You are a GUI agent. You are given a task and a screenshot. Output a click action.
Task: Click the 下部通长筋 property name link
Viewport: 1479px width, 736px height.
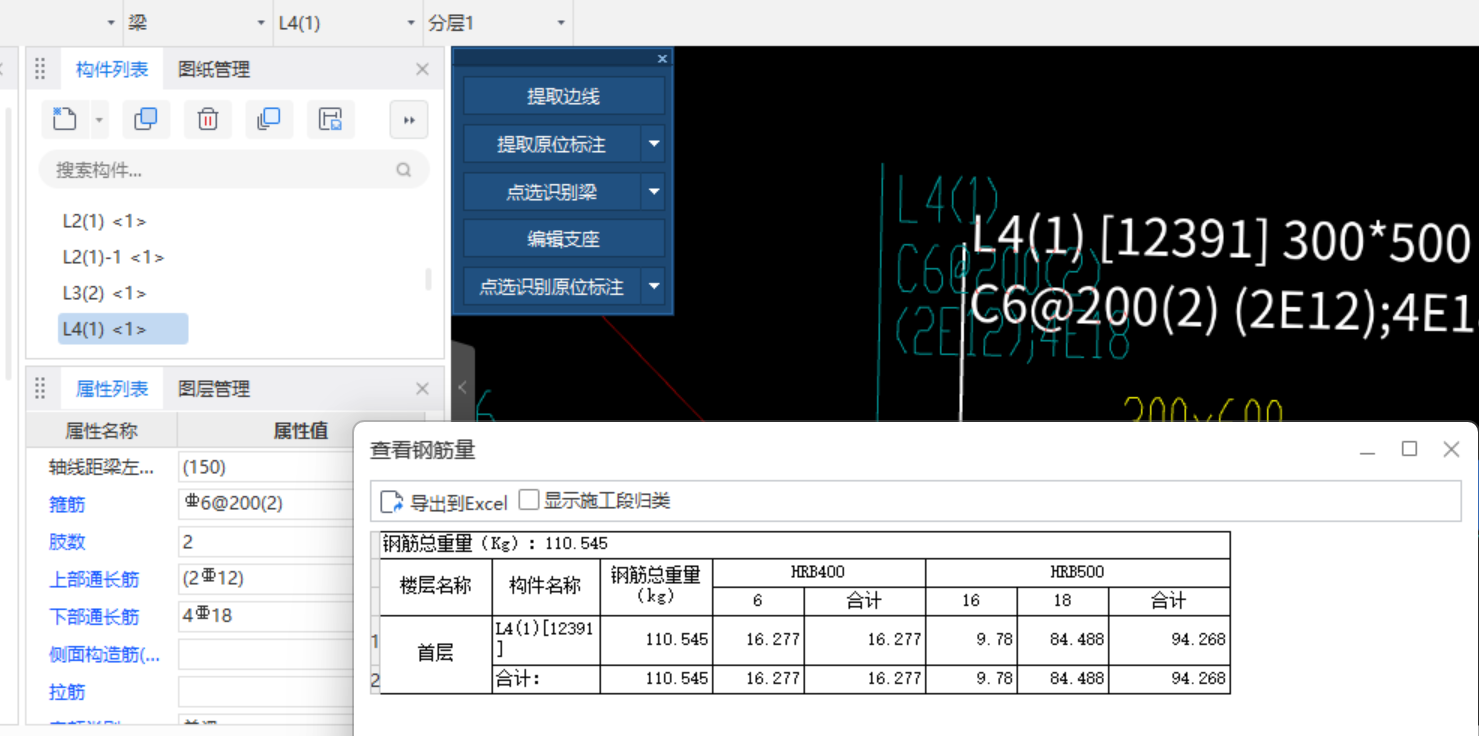click(x=94, y=618)
